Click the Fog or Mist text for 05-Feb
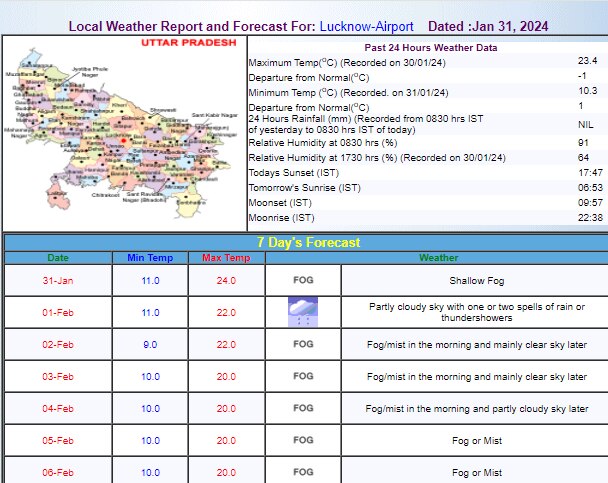 pyautogui.click(x=477, y=441)
